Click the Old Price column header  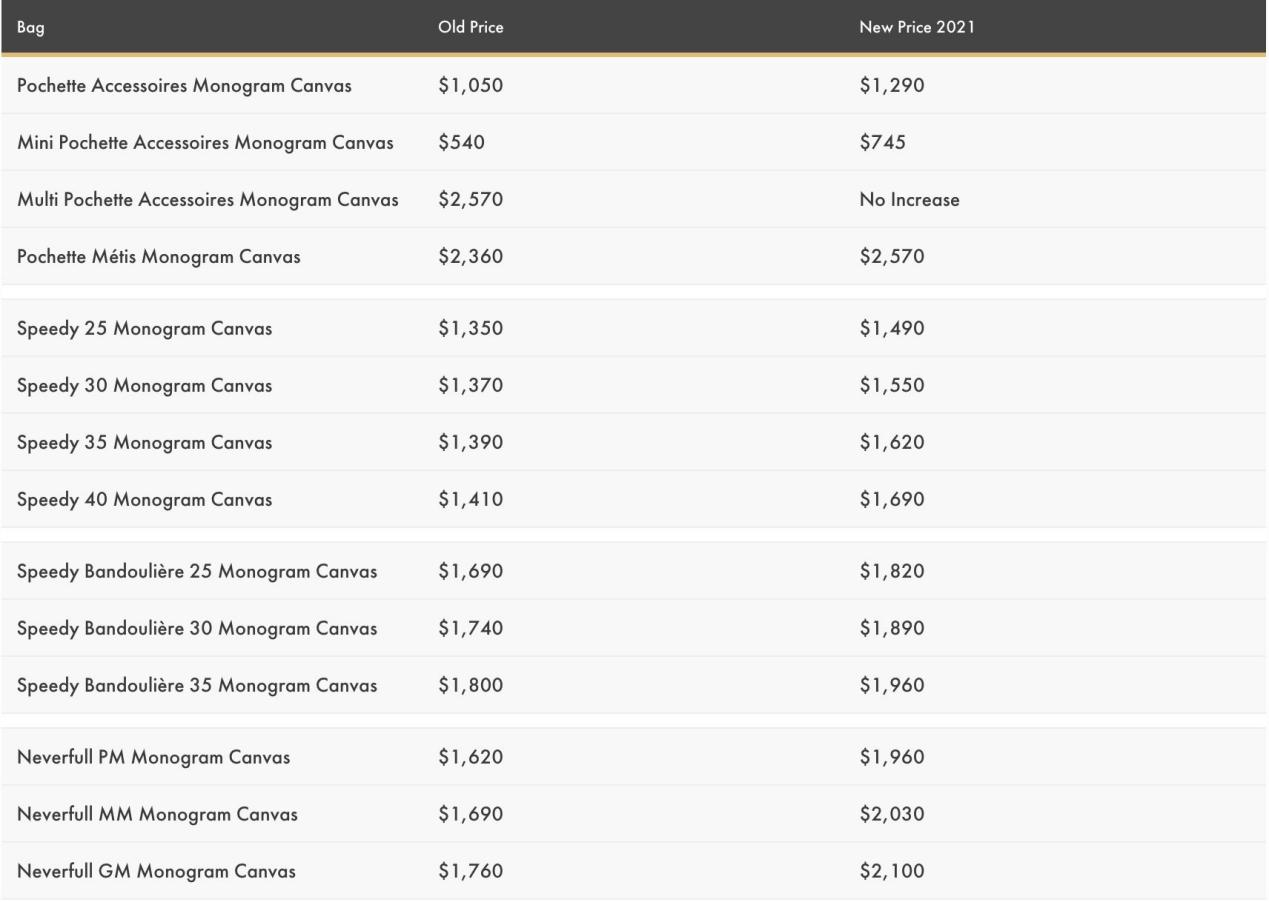[470, 27]
